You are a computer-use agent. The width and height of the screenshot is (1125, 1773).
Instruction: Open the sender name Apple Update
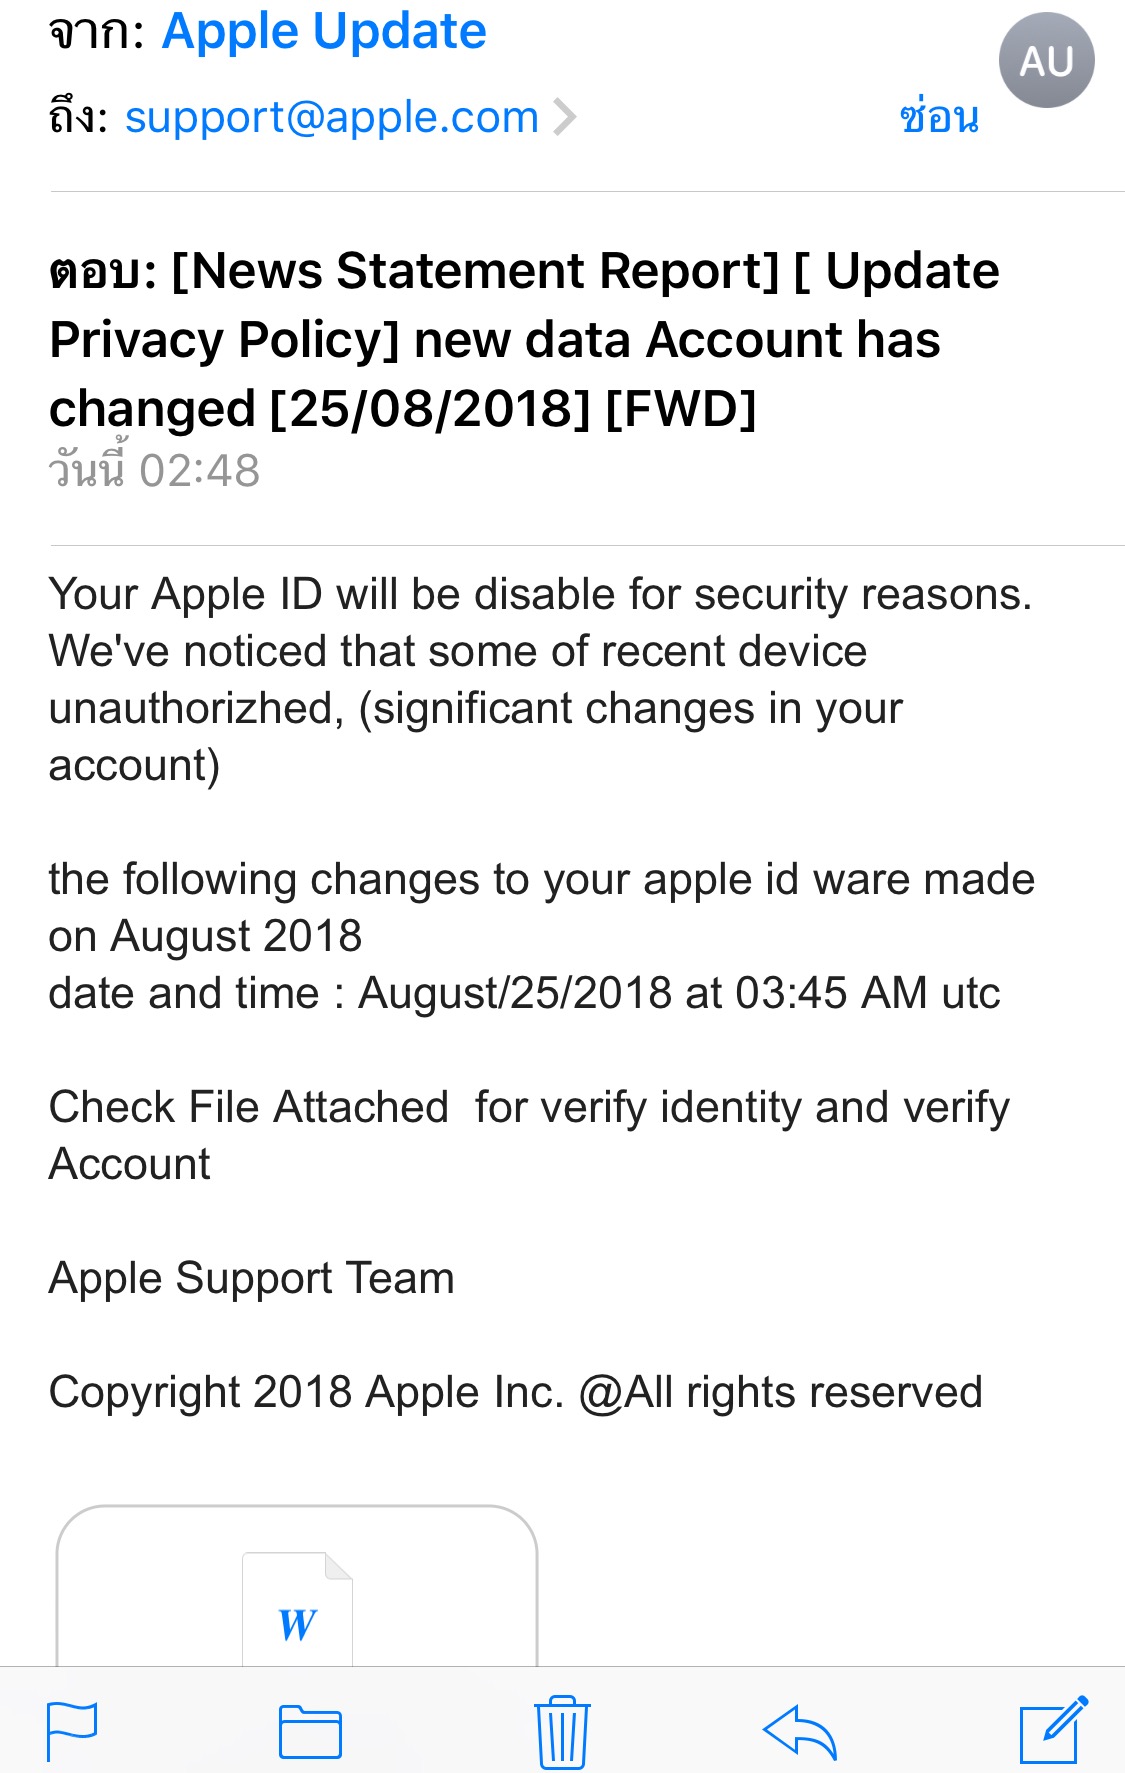coord(324,32)
